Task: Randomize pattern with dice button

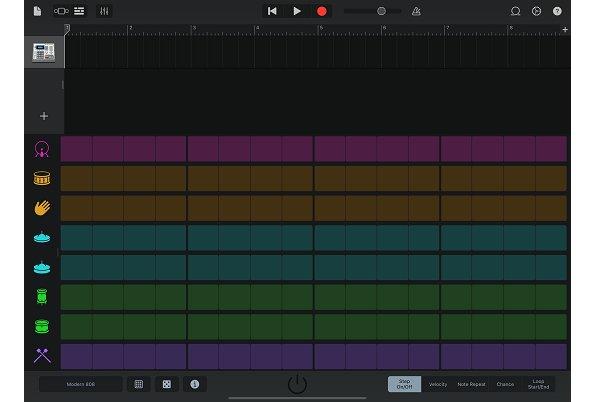Action: click(x=167, y=384)
